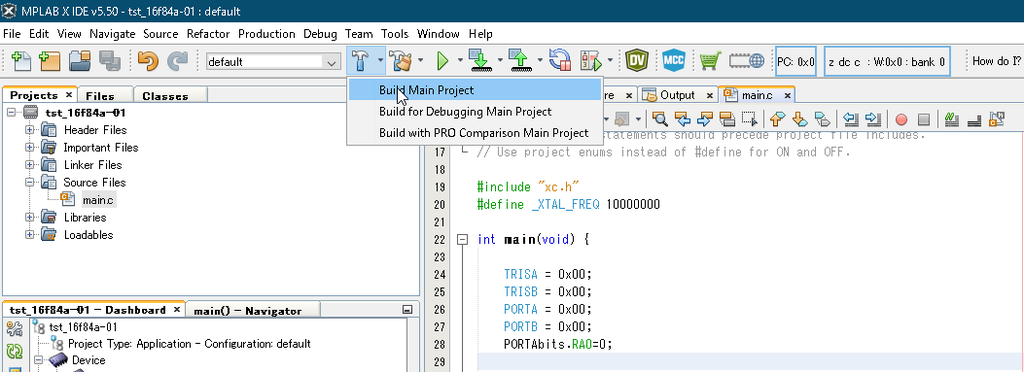Open the default configuration combo box

(x=273, y=62)
